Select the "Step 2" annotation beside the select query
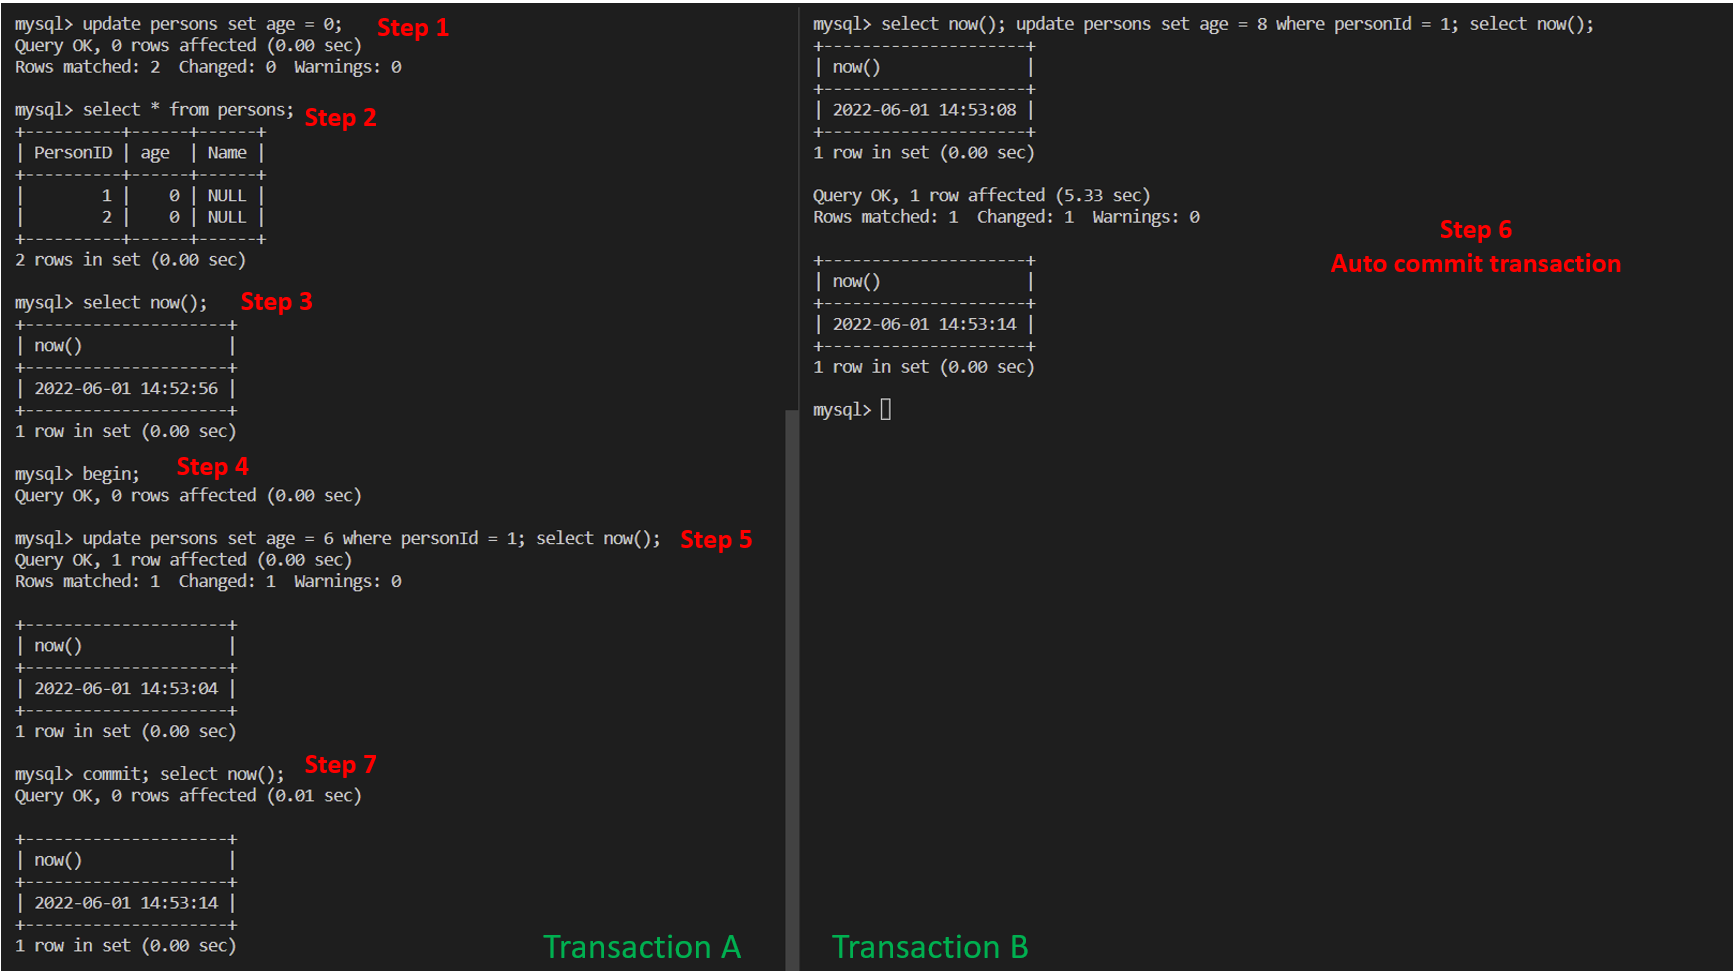The width and height of the screenshot is (1733, 971). 340,118
